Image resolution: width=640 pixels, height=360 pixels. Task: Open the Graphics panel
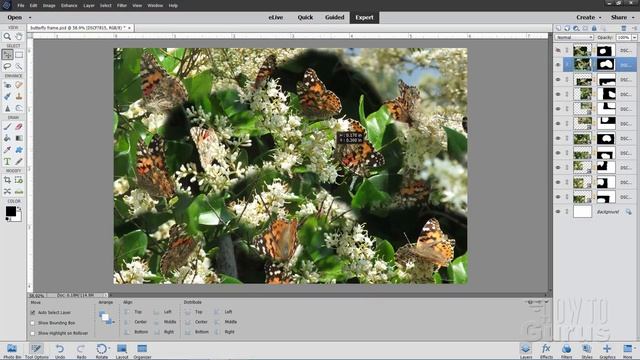tap(607, 351)
